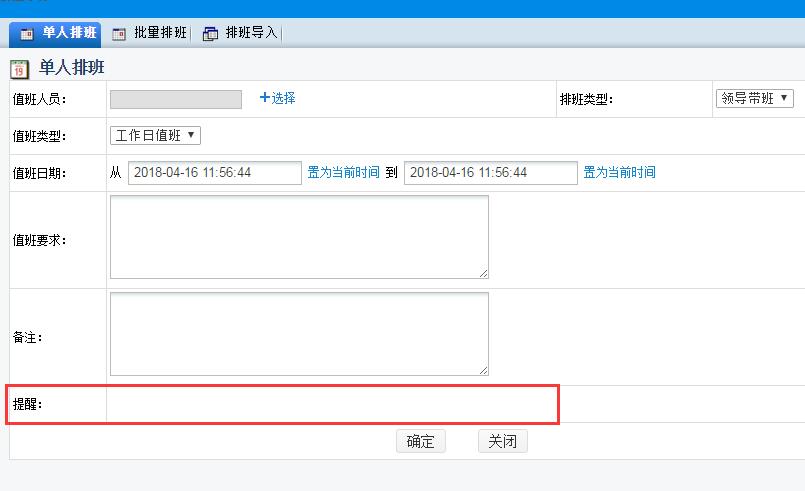Click the 值班日期: label
This screenshot has width=805, height=491.
[x=40, y=173]
